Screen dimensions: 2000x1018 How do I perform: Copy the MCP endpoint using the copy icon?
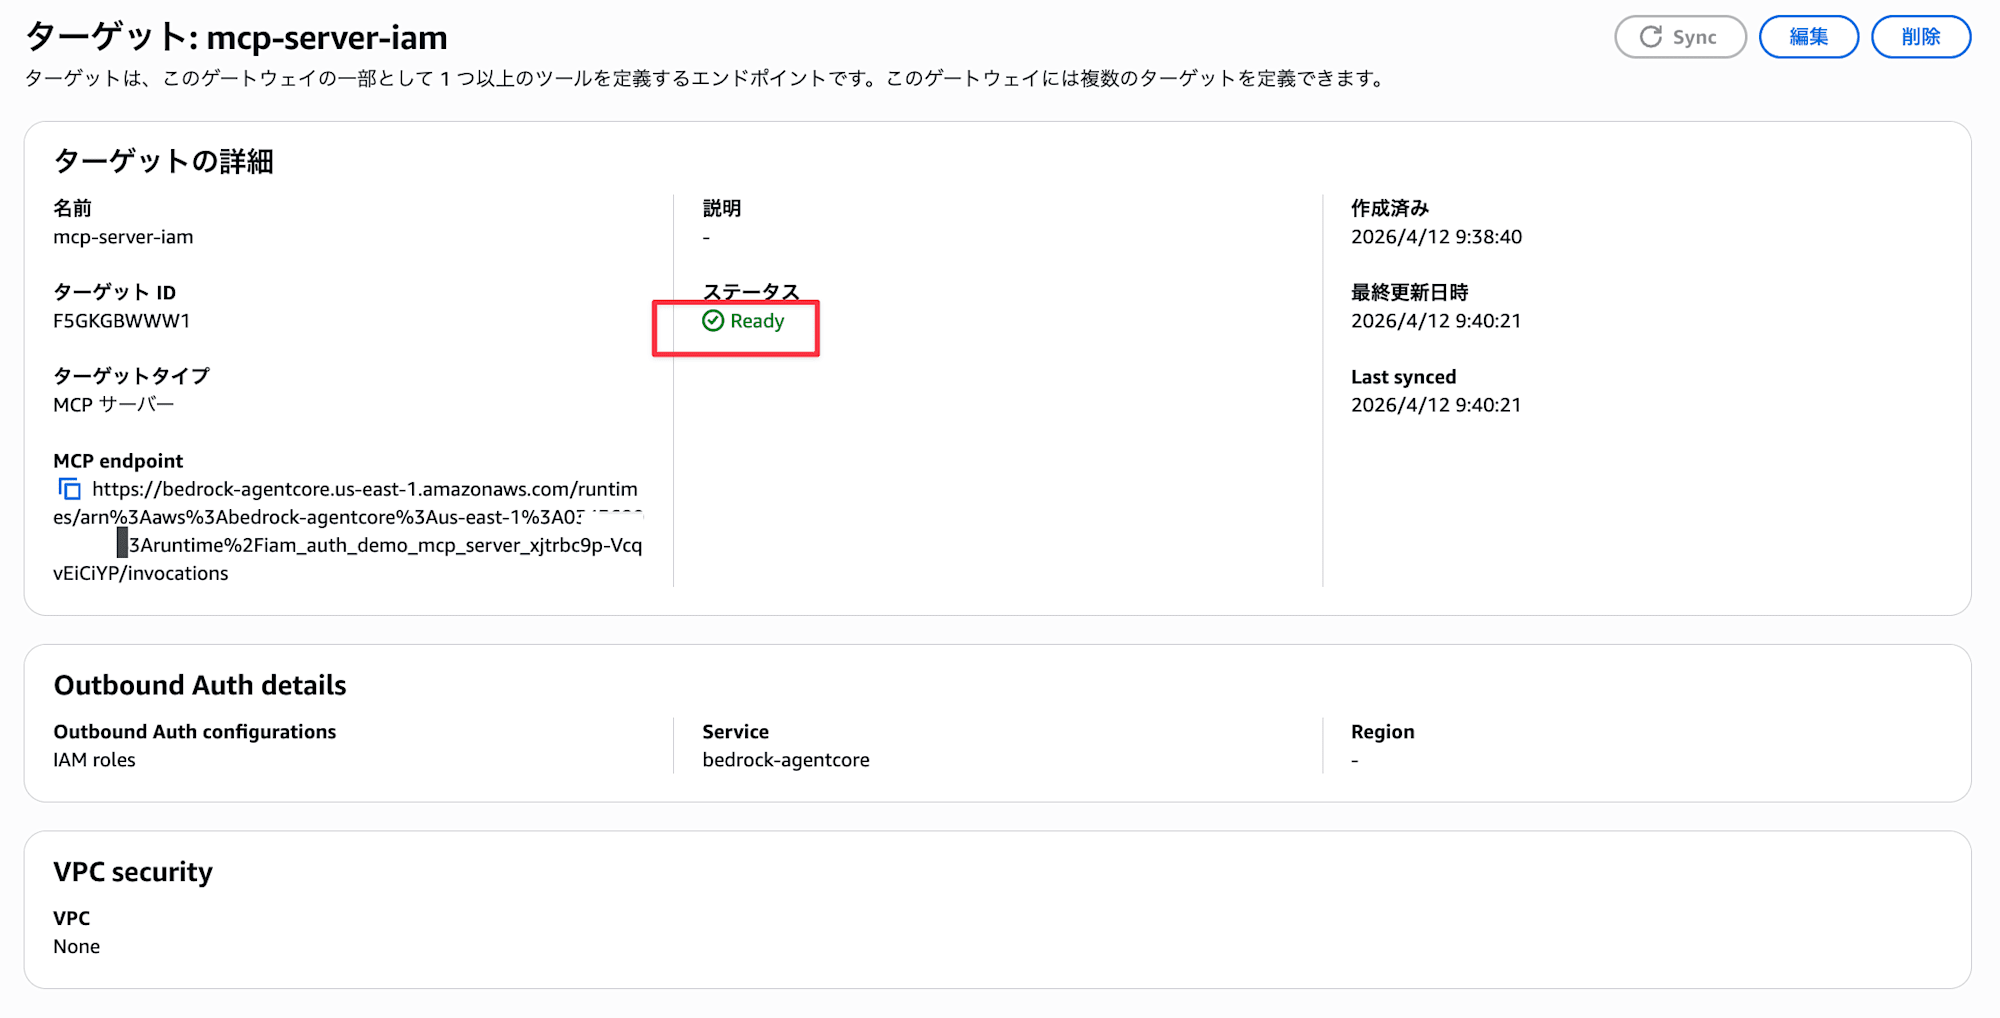coord(69,489)
